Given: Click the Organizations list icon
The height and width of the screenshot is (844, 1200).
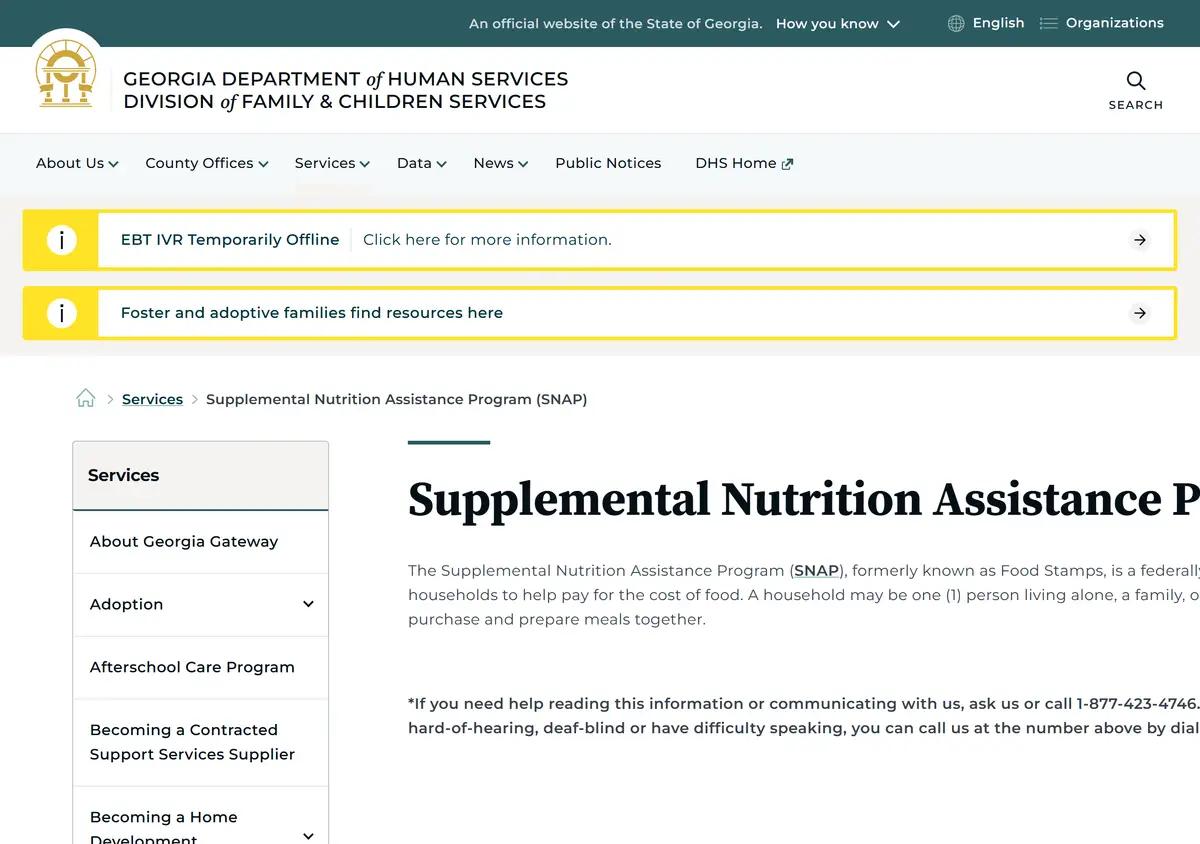Looking at the screenshot, I should (x=1048, y=23).
